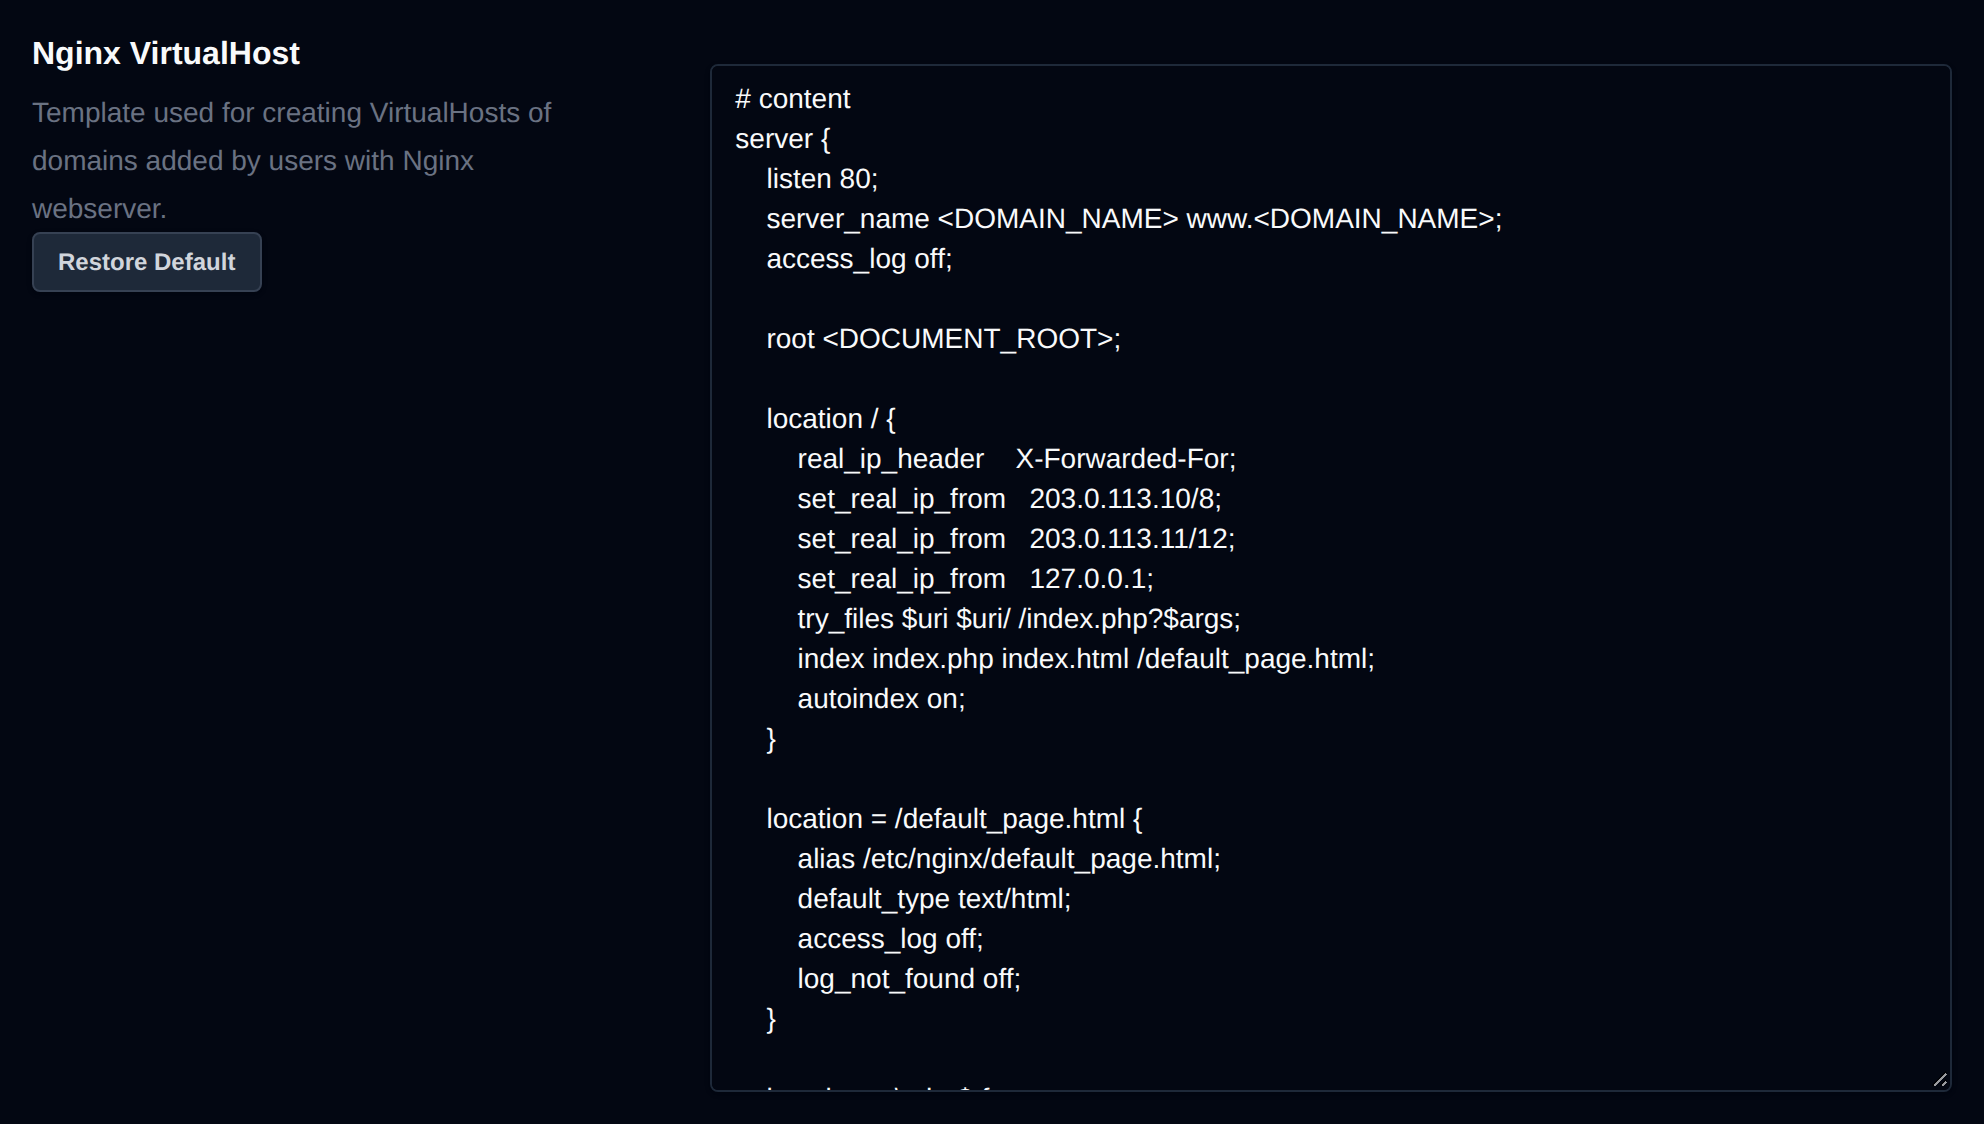Click the set_real_ip_from 203.0.113.11/12 line
Screen dimensions: 1984x1124
tap(1016, 539)
